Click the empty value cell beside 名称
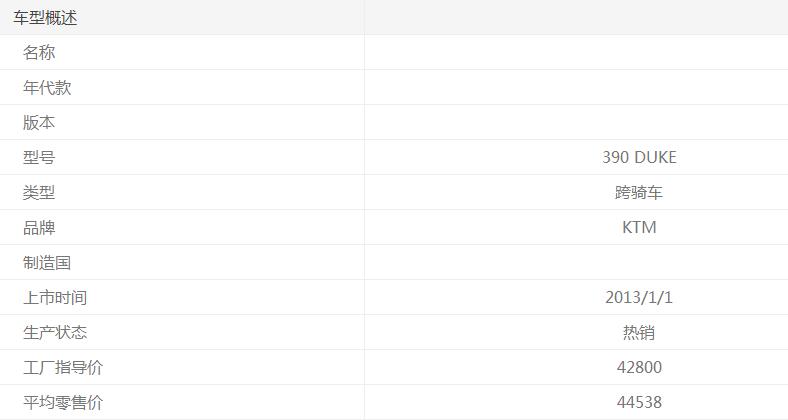Image resolution: width=788 pixels, height=420 pixels. pyautogui.click(x=576, y=53)
